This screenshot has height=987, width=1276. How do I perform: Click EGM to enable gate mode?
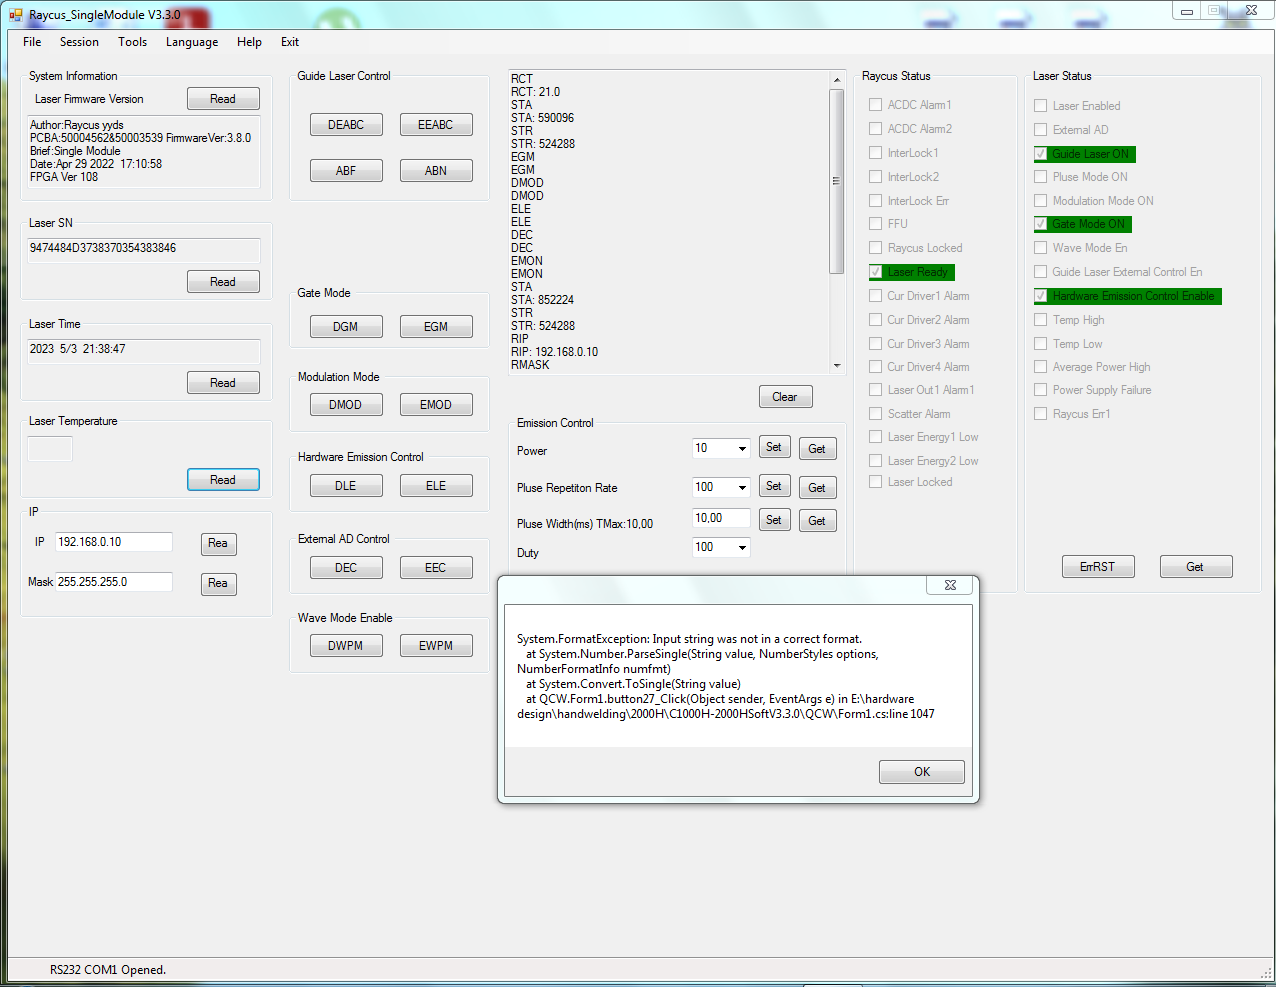[x=436, y=327]
